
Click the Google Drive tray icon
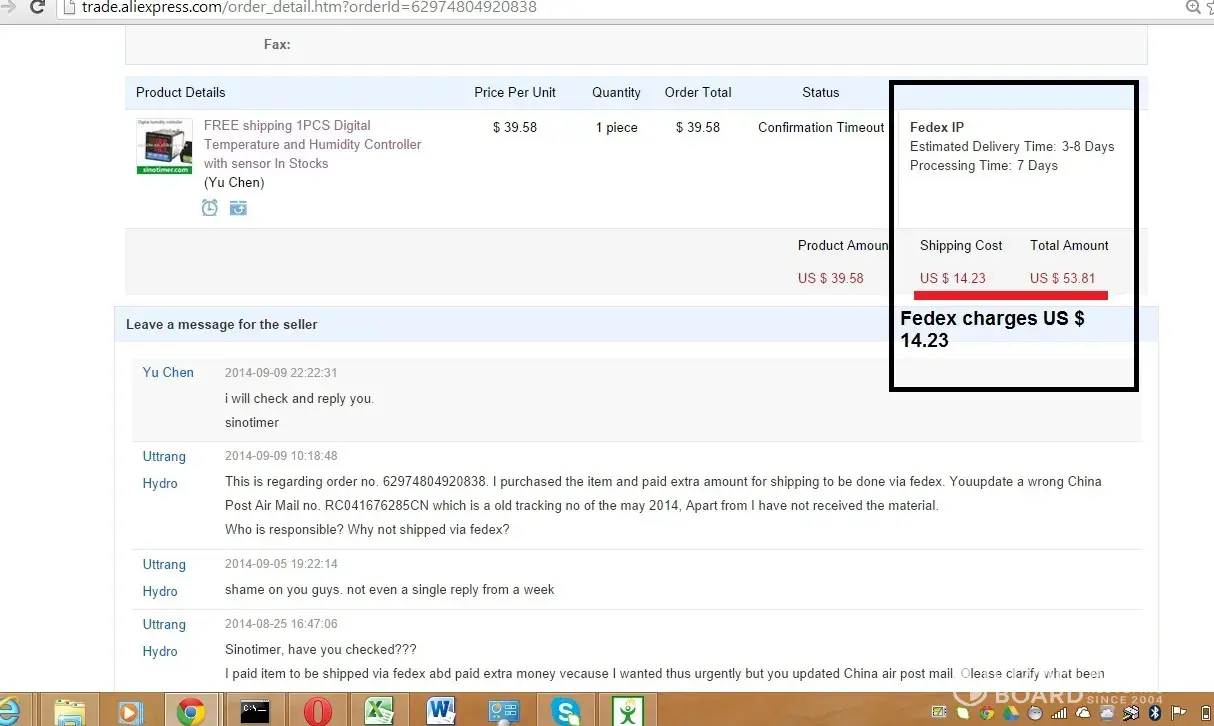pyautogui.click(x=1011, y=713)
